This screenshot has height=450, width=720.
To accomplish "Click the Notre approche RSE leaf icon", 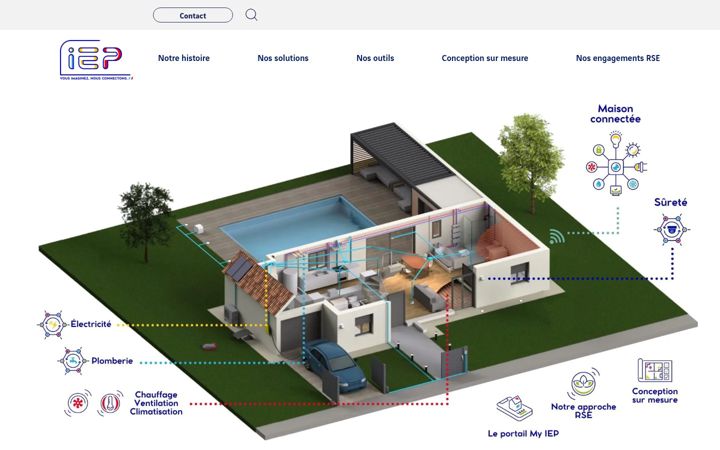I will click(x=583, y=384).
